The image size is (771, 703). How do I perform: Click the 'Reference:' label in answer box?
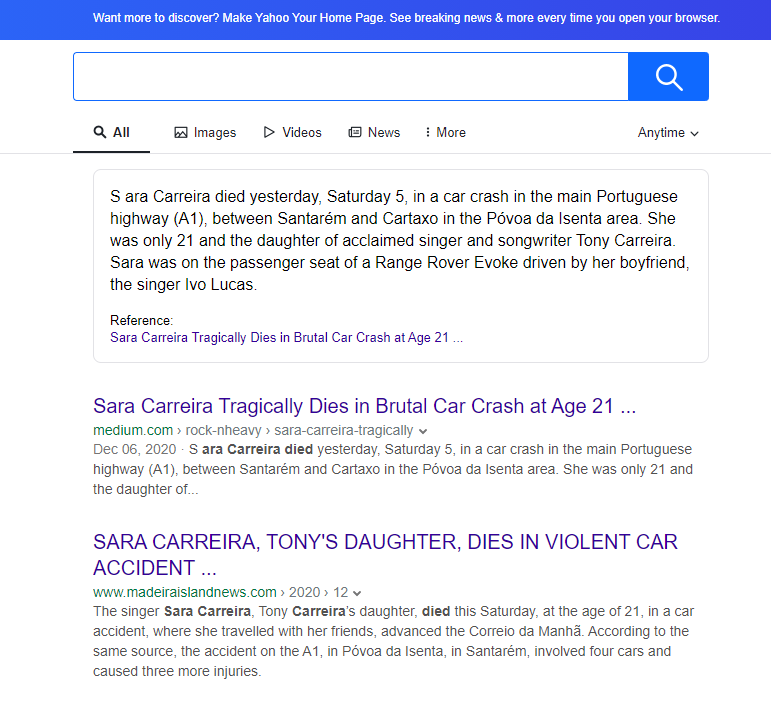141,321
